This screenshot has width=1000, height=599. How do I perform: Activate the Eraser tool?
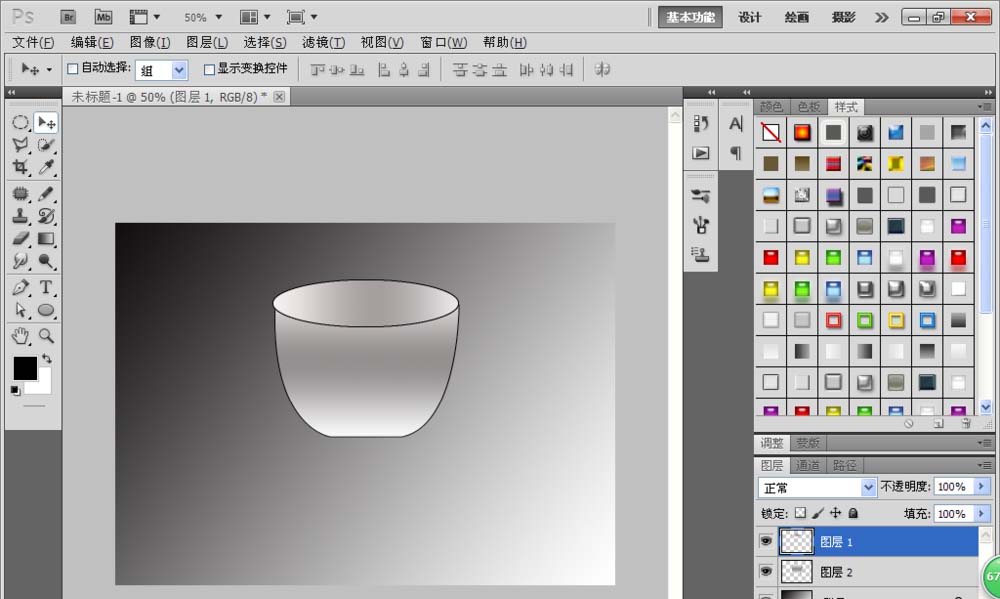[22, 239]
